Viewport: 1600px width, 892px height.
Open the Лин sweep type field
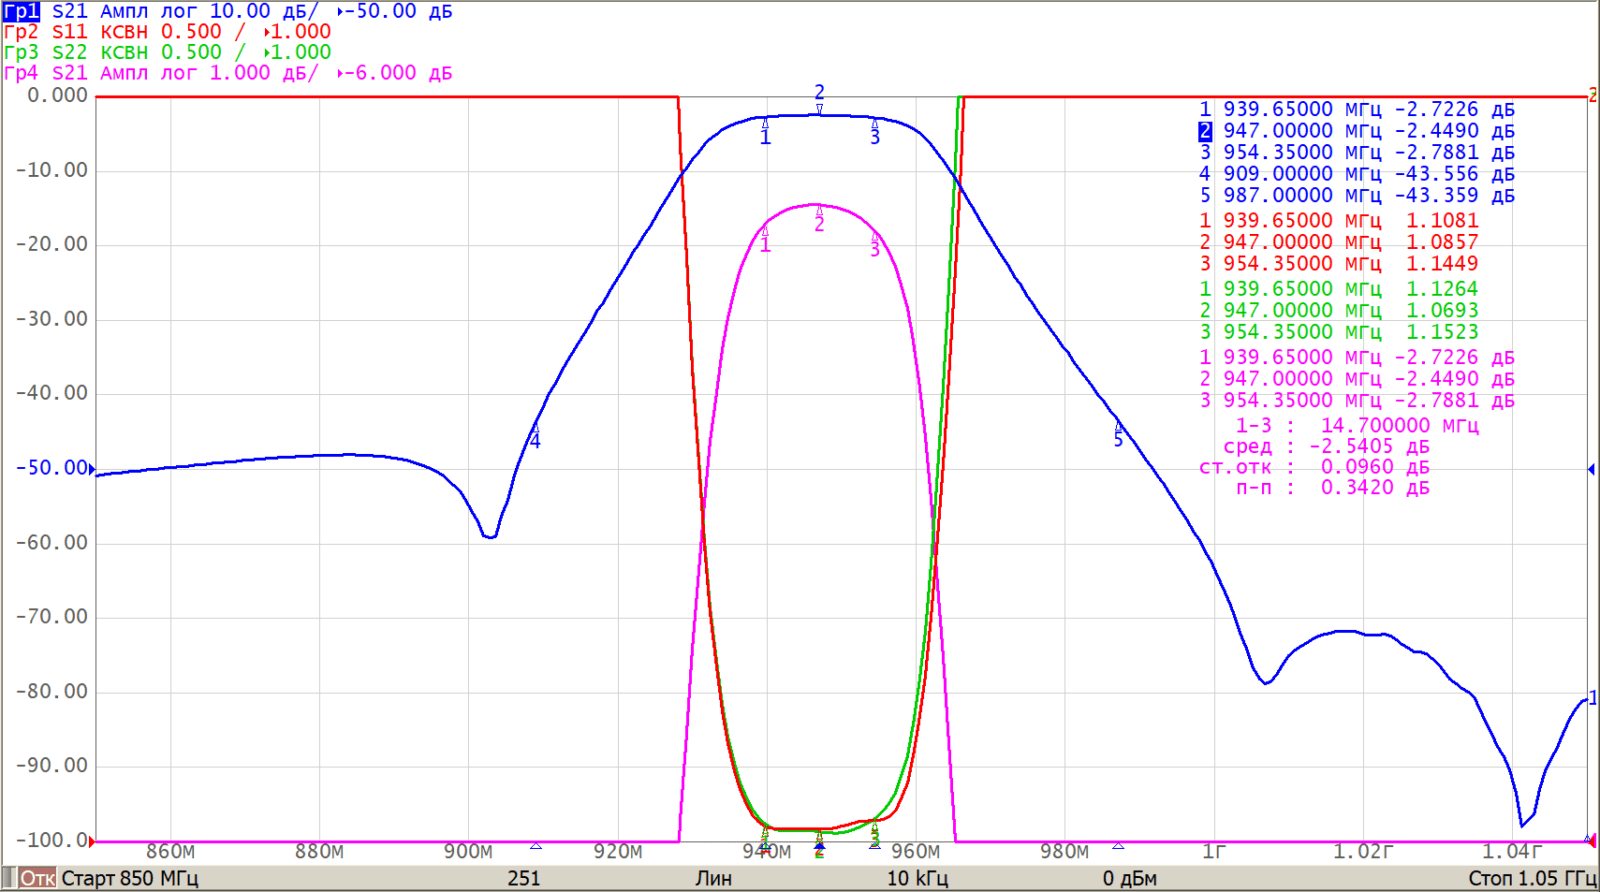pos(713,878)
